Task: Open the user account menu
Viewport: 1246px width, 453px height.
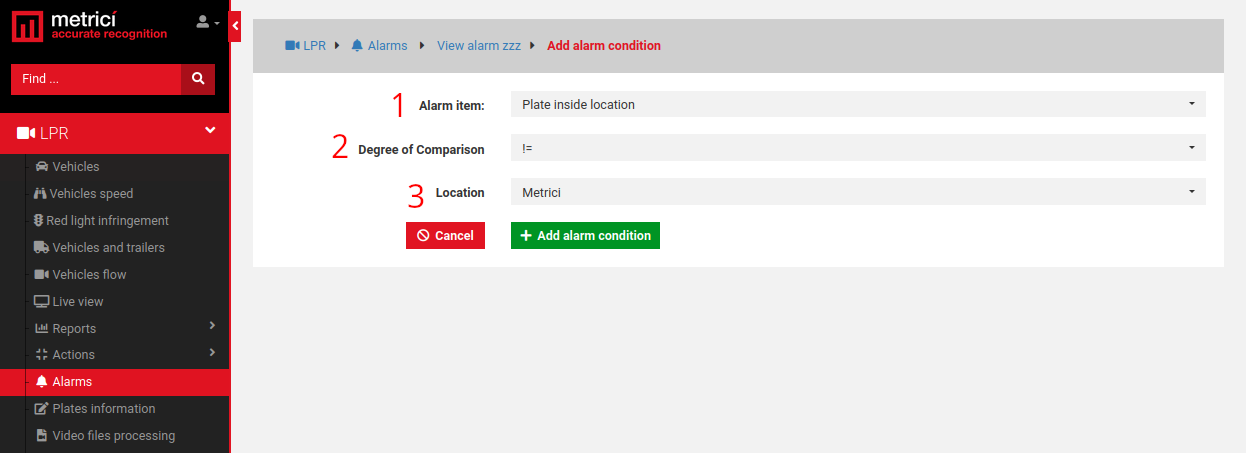Action: click(207, 22)
